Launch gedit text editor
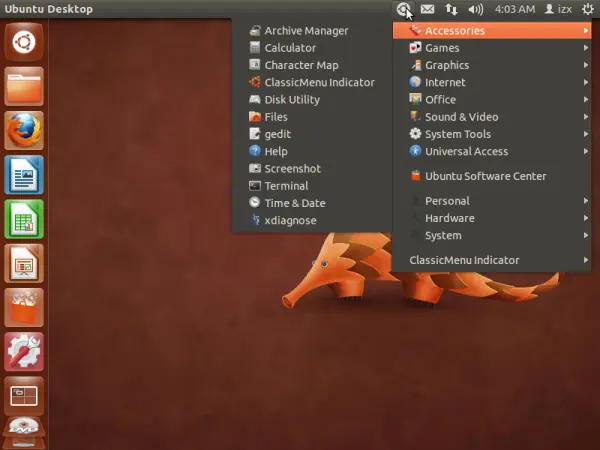This screenshot has height=450, width=600. tap(311, 134)
